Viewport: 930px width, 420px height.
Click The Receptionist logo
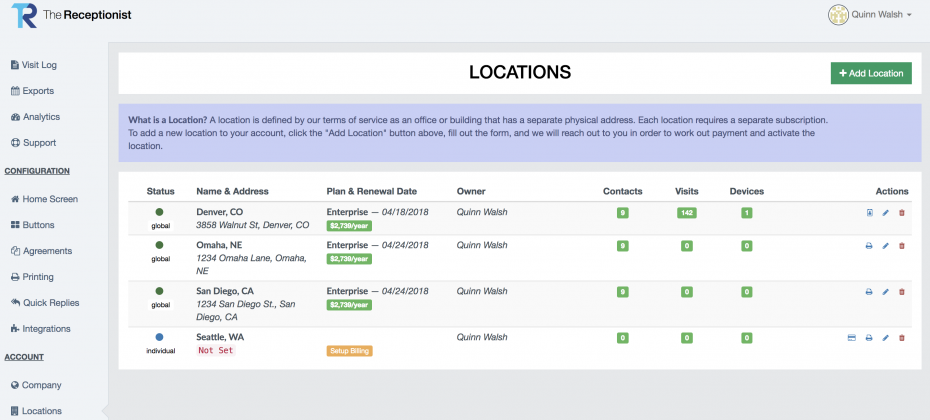point(71,15)
